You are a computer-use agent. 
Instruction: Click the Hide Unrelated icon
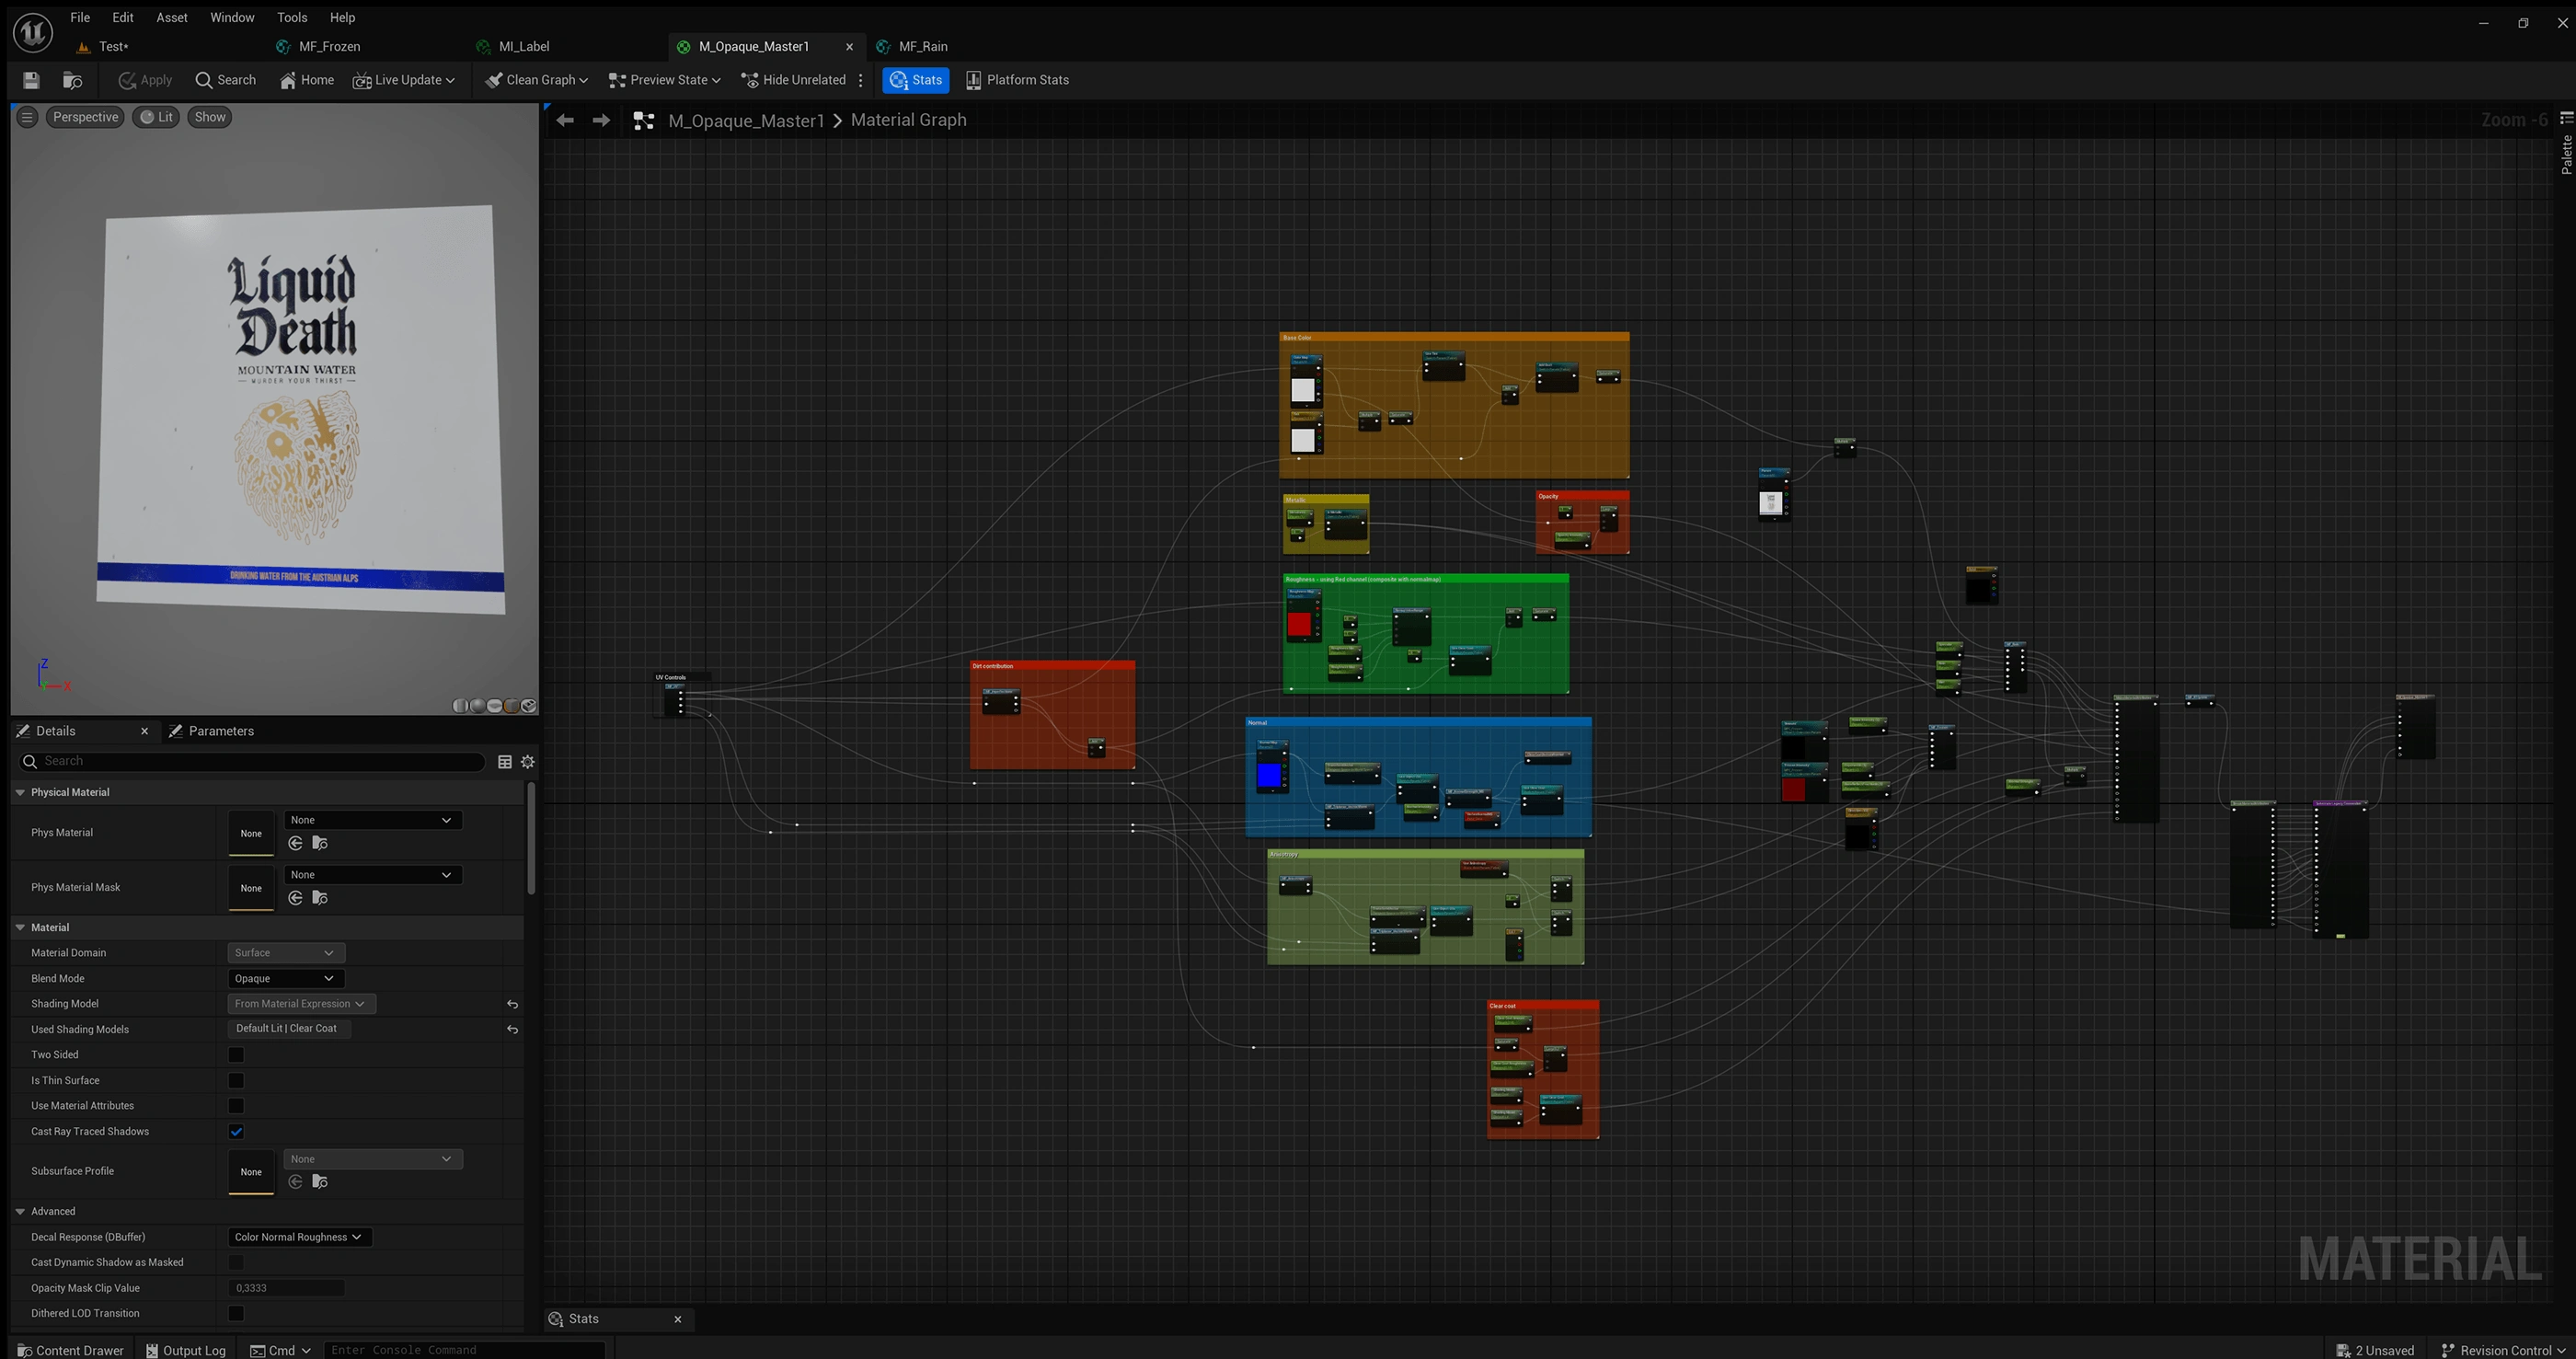coord(749,80)
